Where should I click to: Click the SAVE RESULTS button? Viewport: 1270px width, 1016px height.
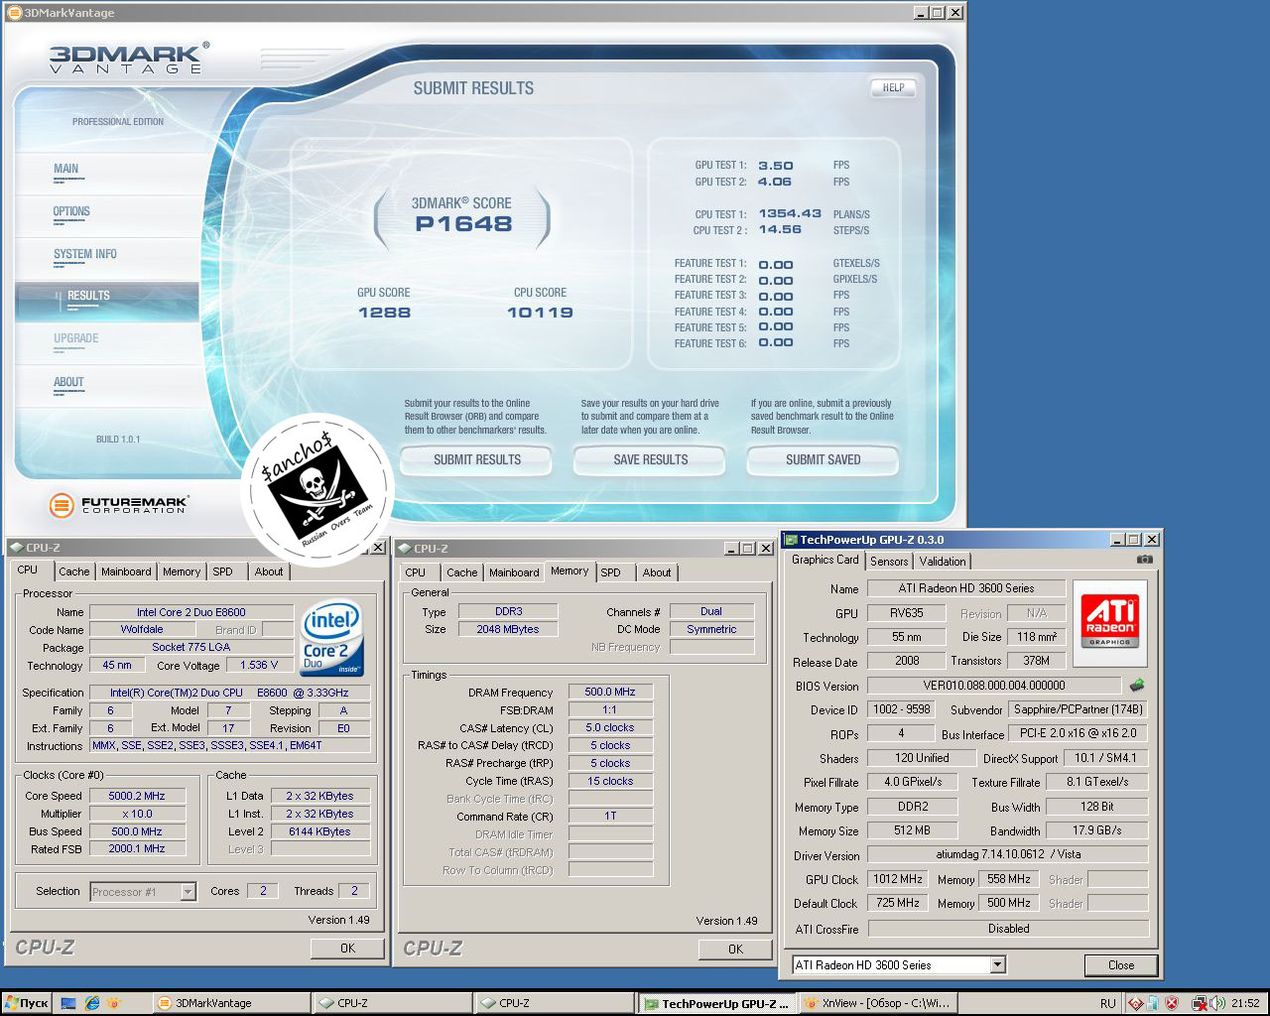[650, 460]
